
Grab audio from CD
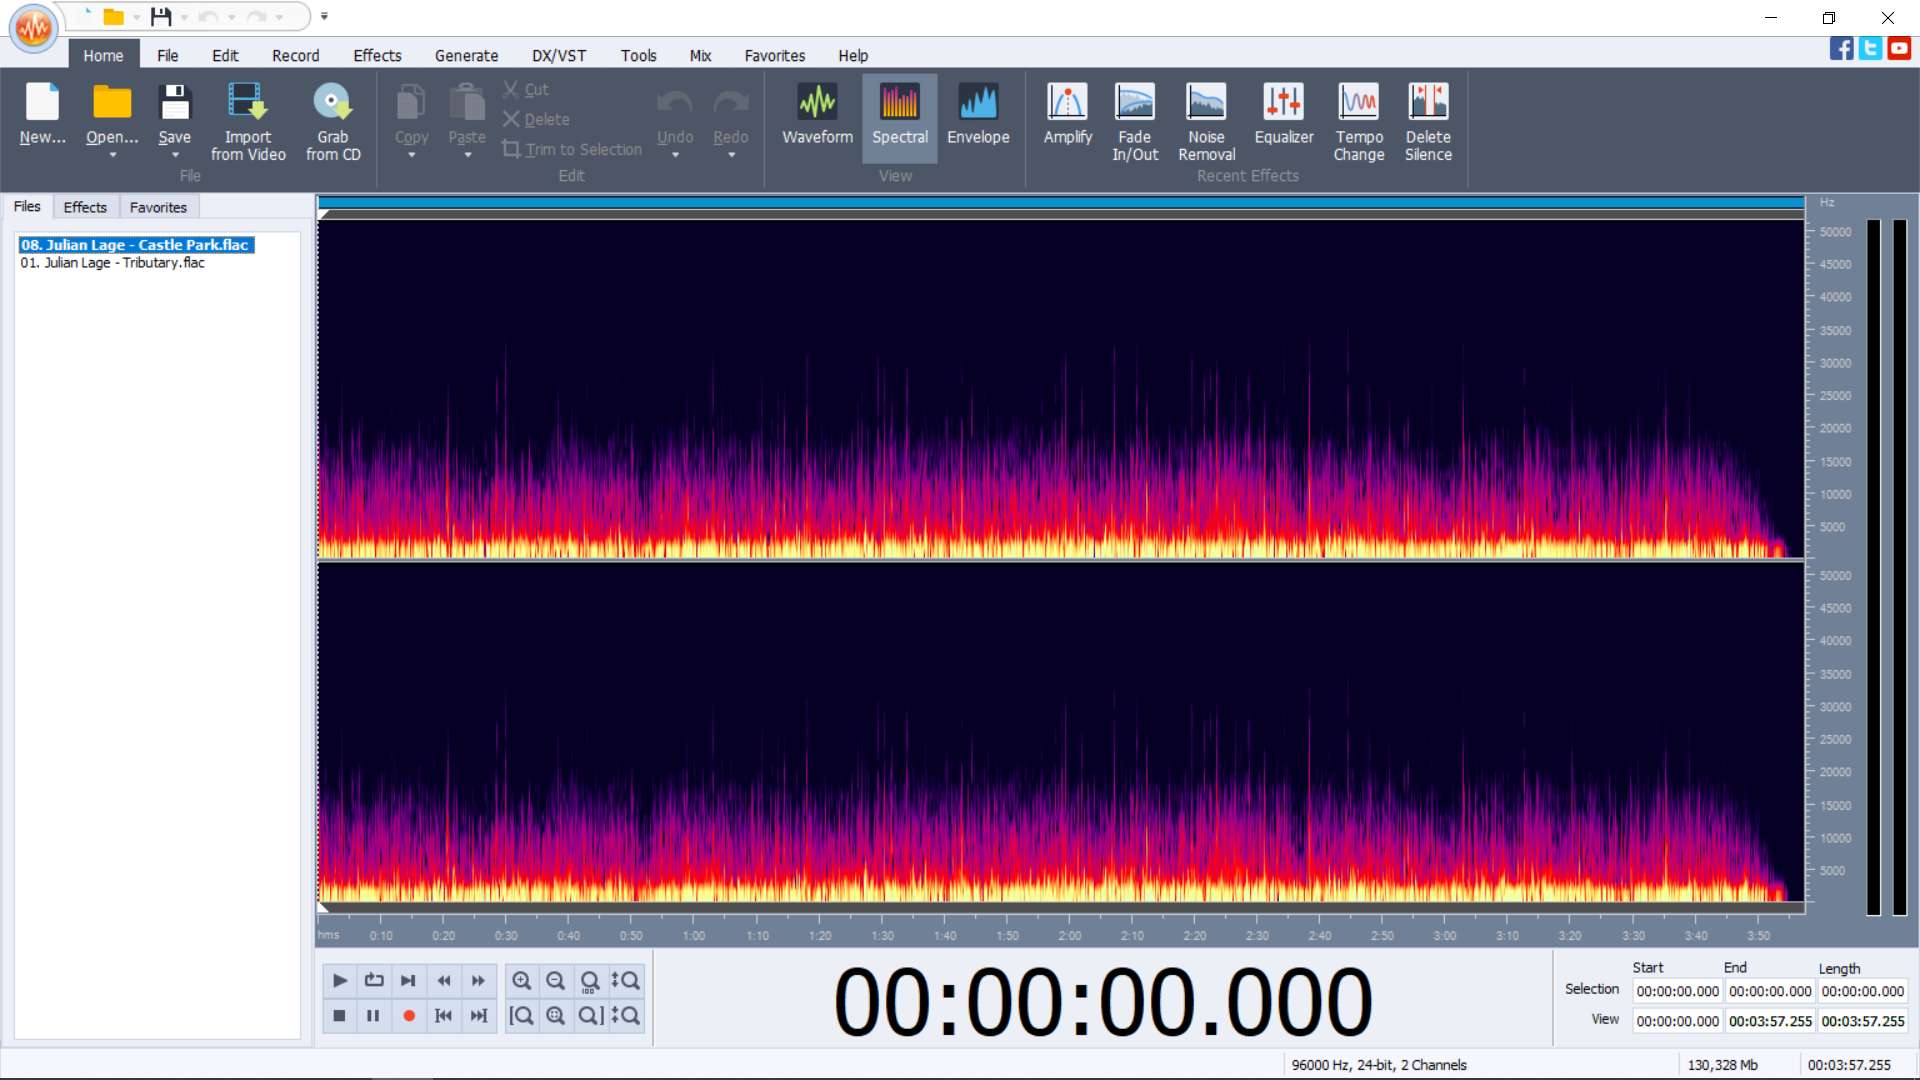coord(333,121)
